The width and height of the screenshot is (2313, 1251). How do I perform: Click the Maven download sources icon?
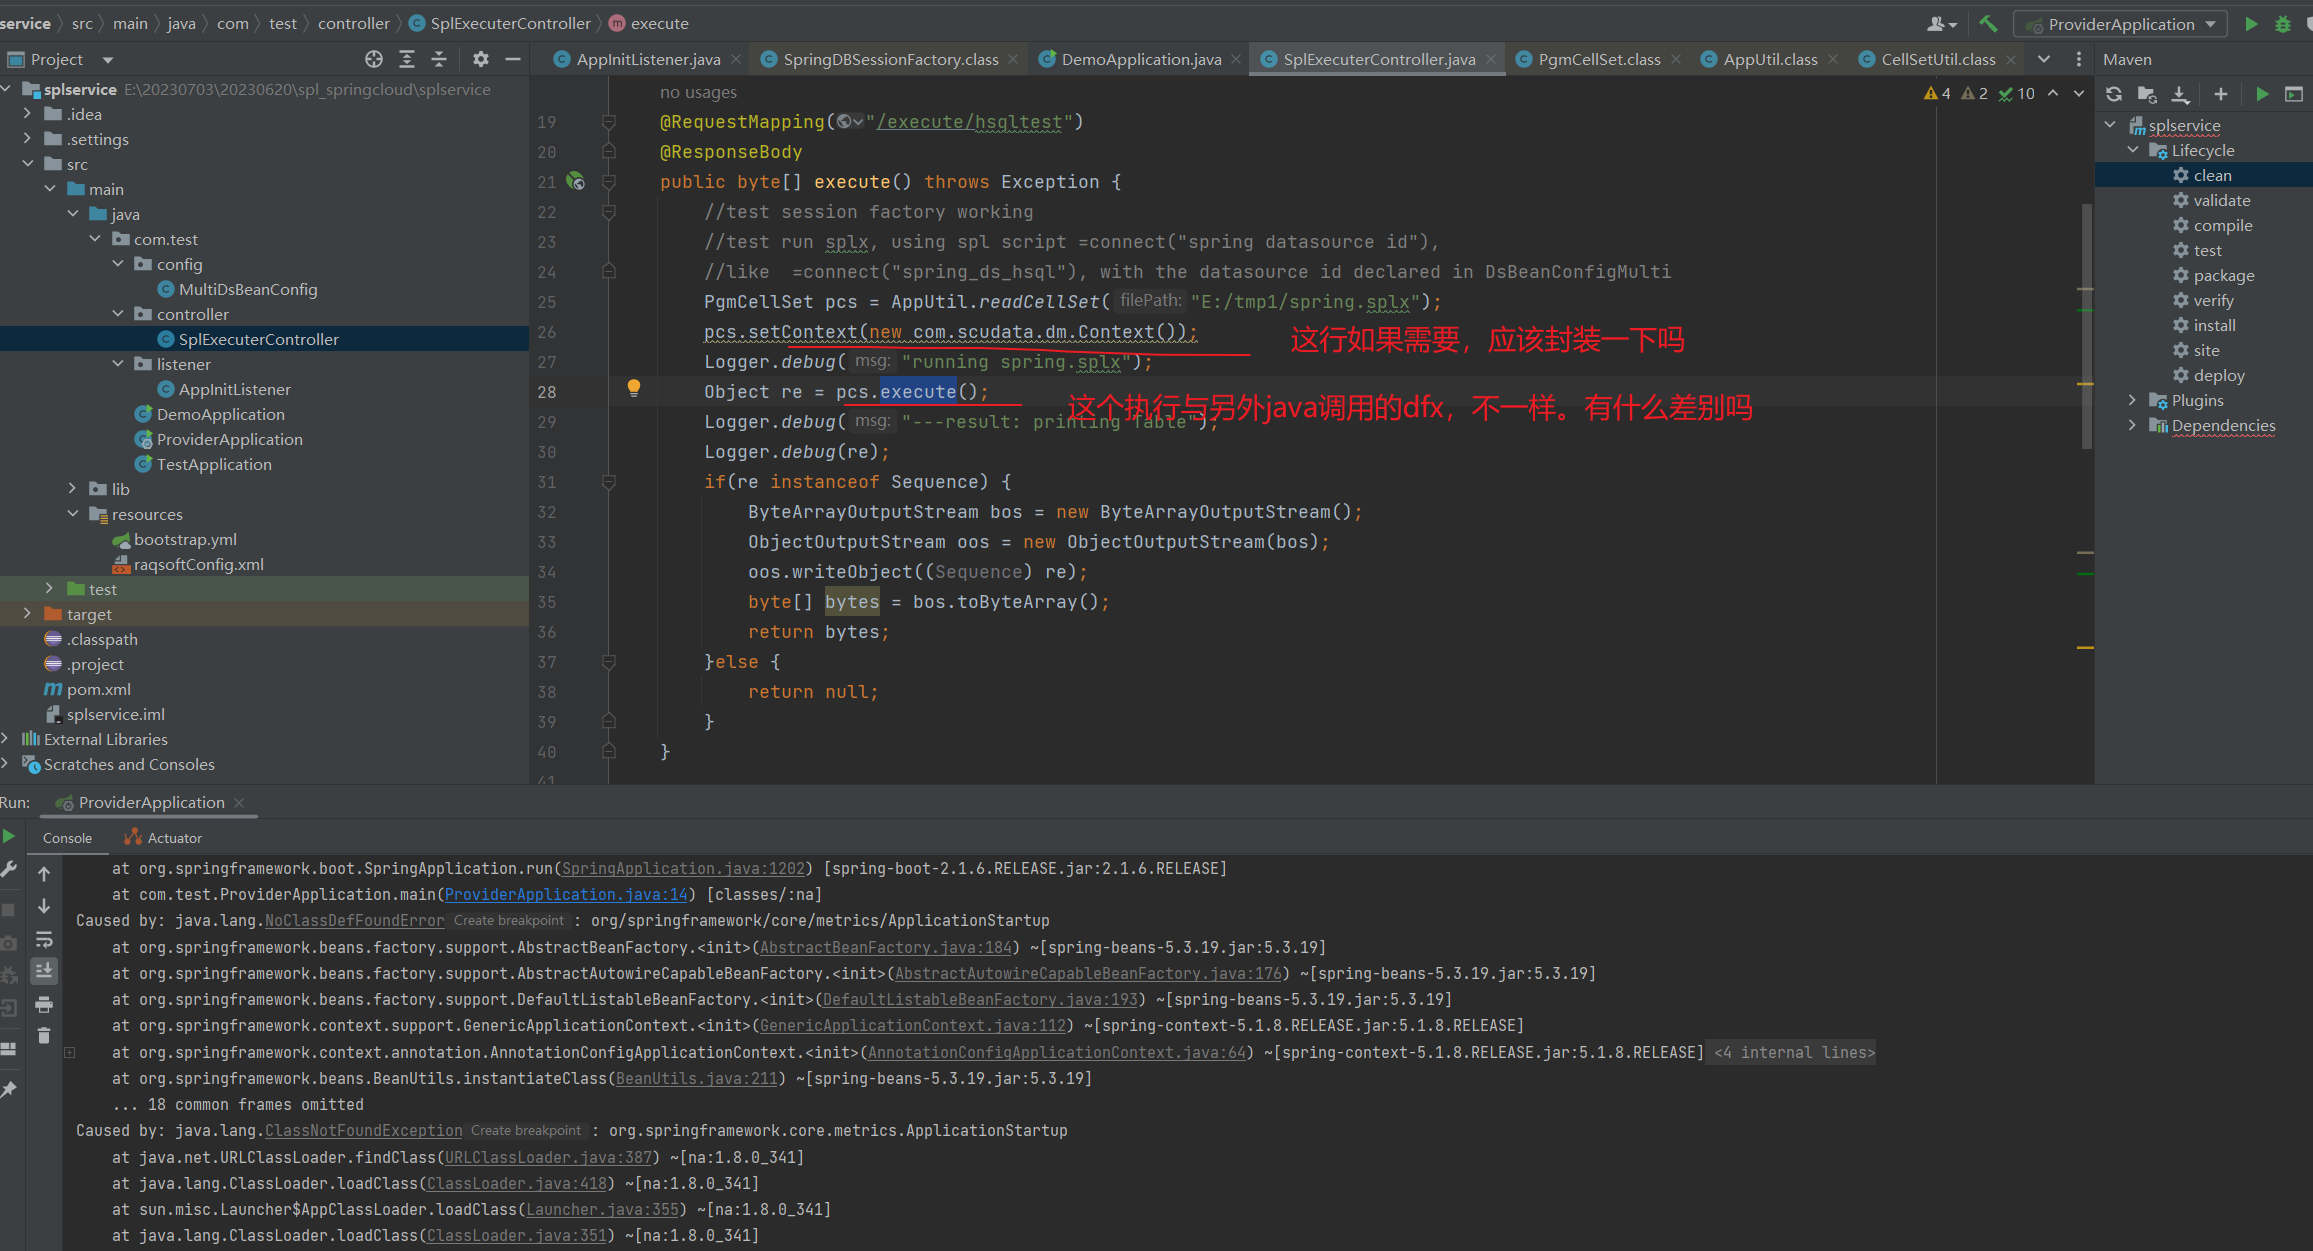[2181, 94]
